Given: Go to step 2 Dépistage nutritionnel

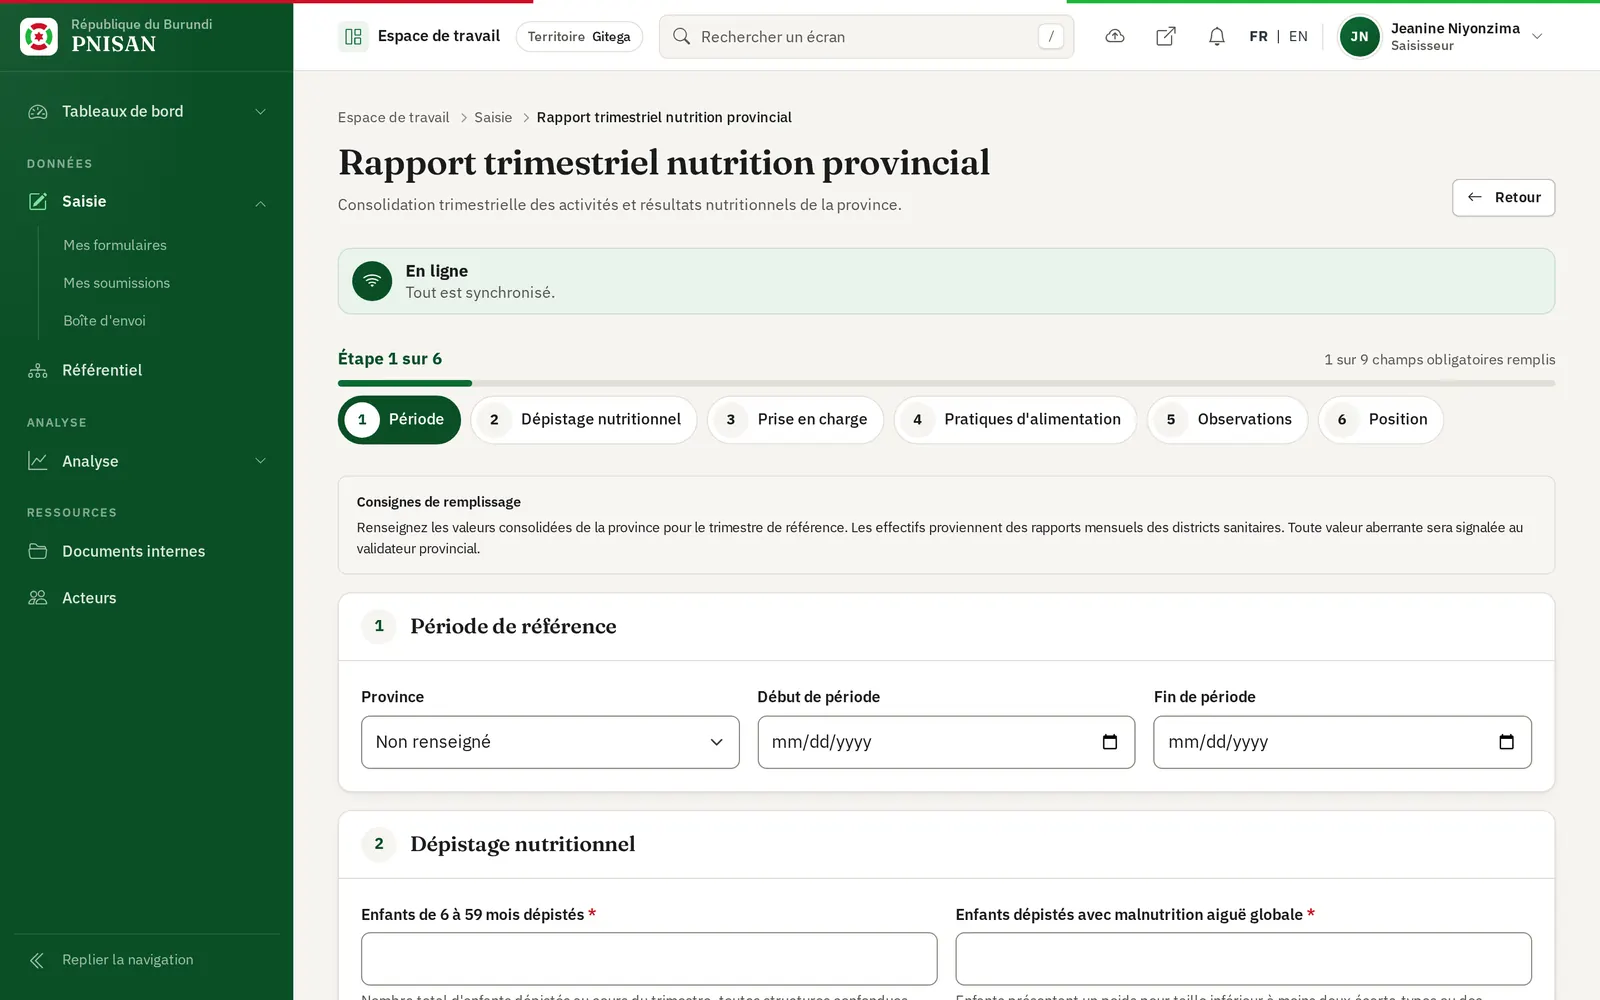Looking at the screenshot, I should (x=584, y=420).
